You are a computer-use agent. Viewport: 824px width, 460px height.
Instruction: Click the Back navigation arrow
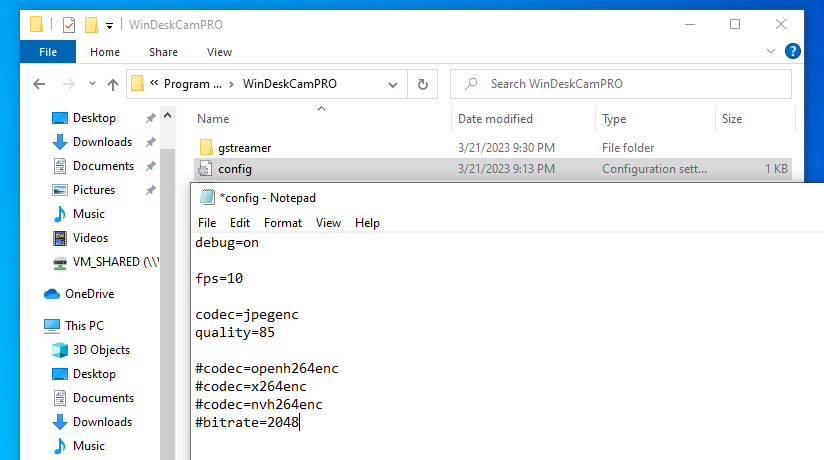pos(39,85)
